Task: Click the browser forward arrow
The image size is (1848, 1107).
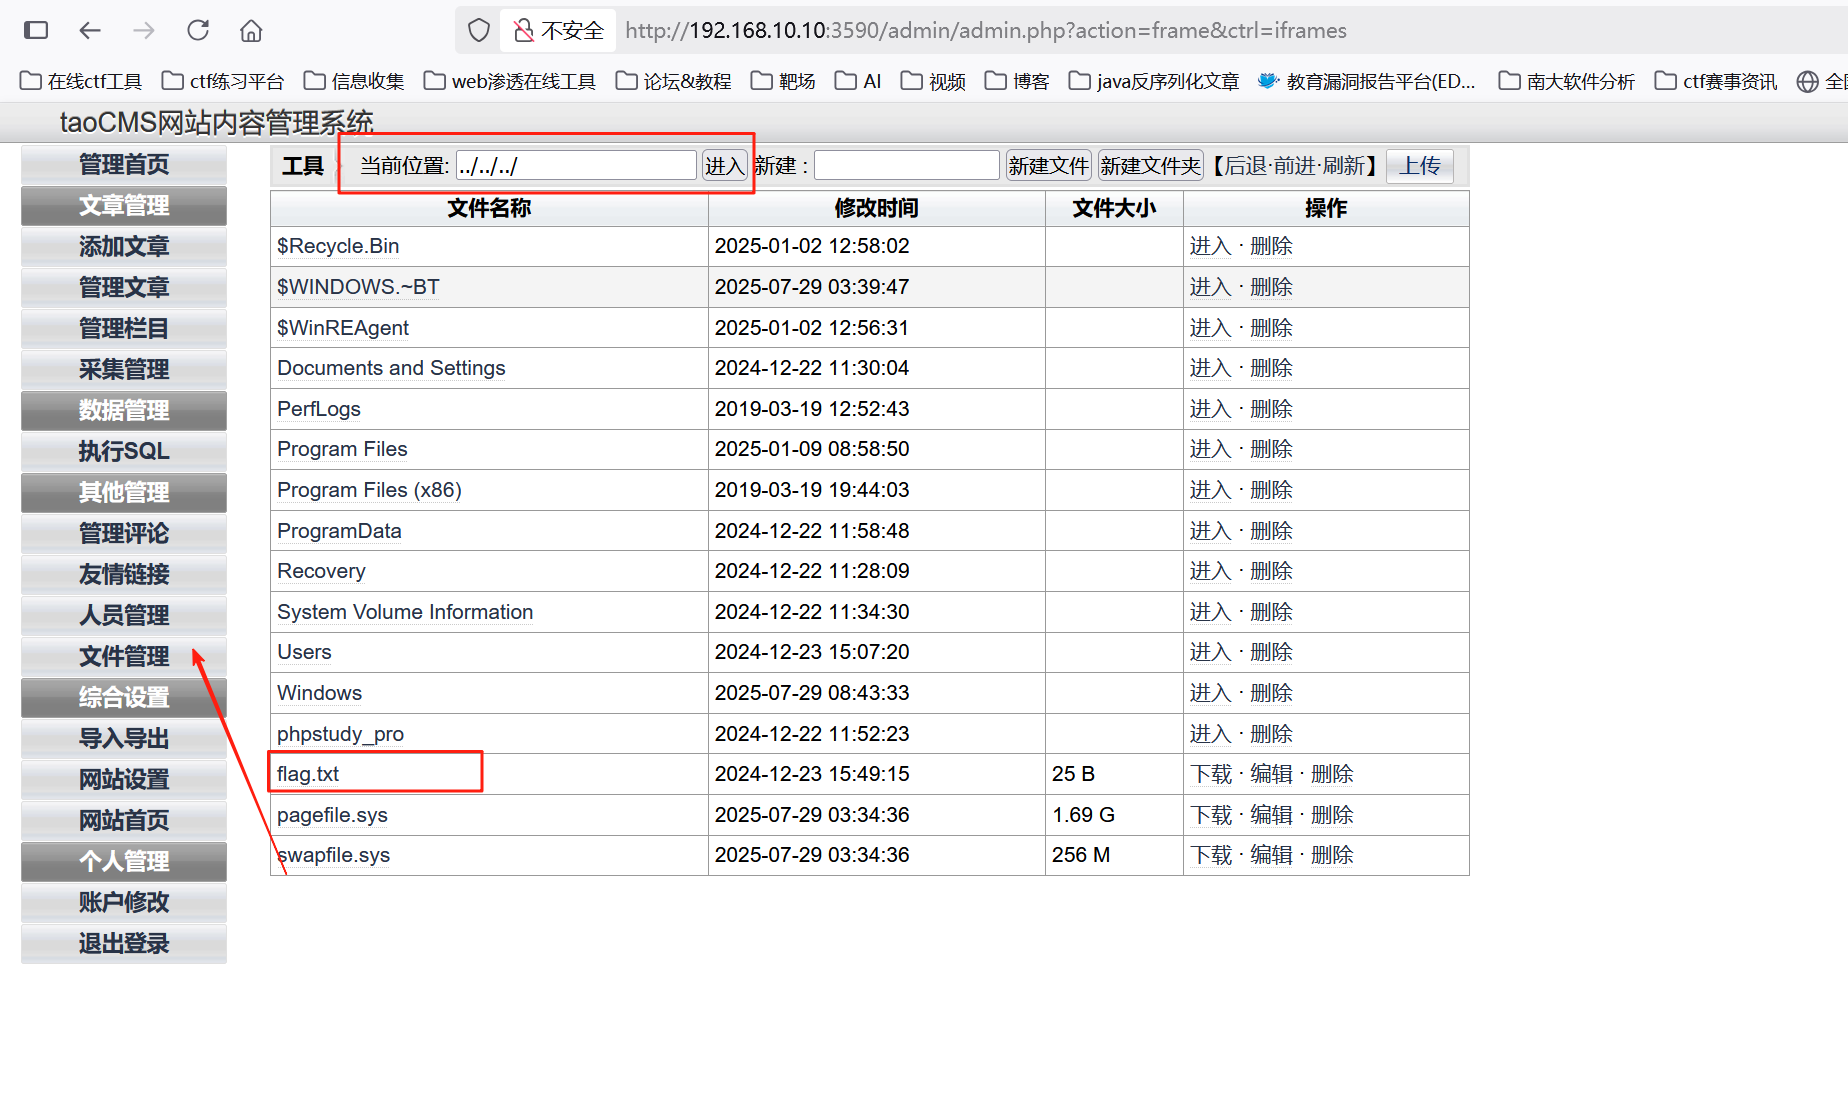Action: pyautogui.click(x=144, y=31)
